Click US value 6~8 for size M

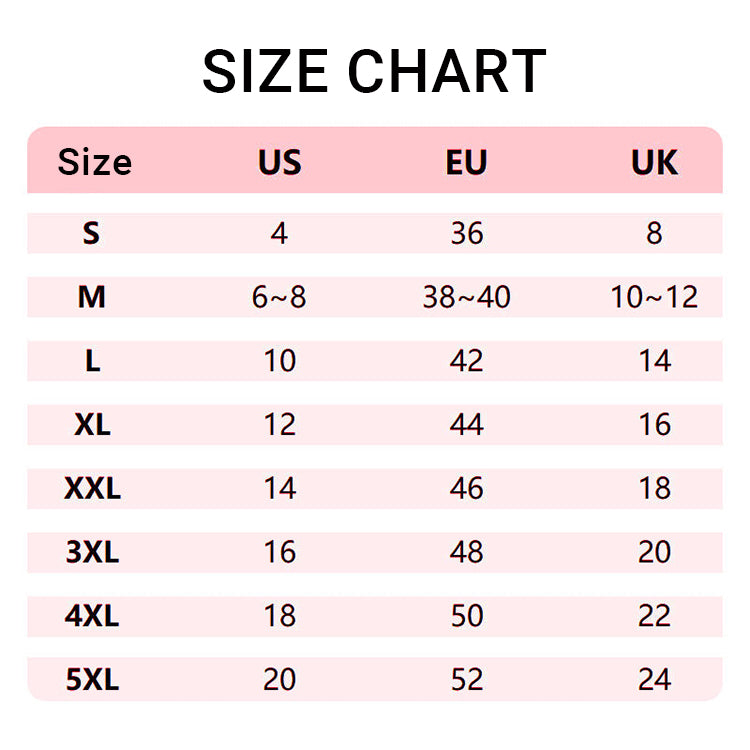(x=279, y=298)
